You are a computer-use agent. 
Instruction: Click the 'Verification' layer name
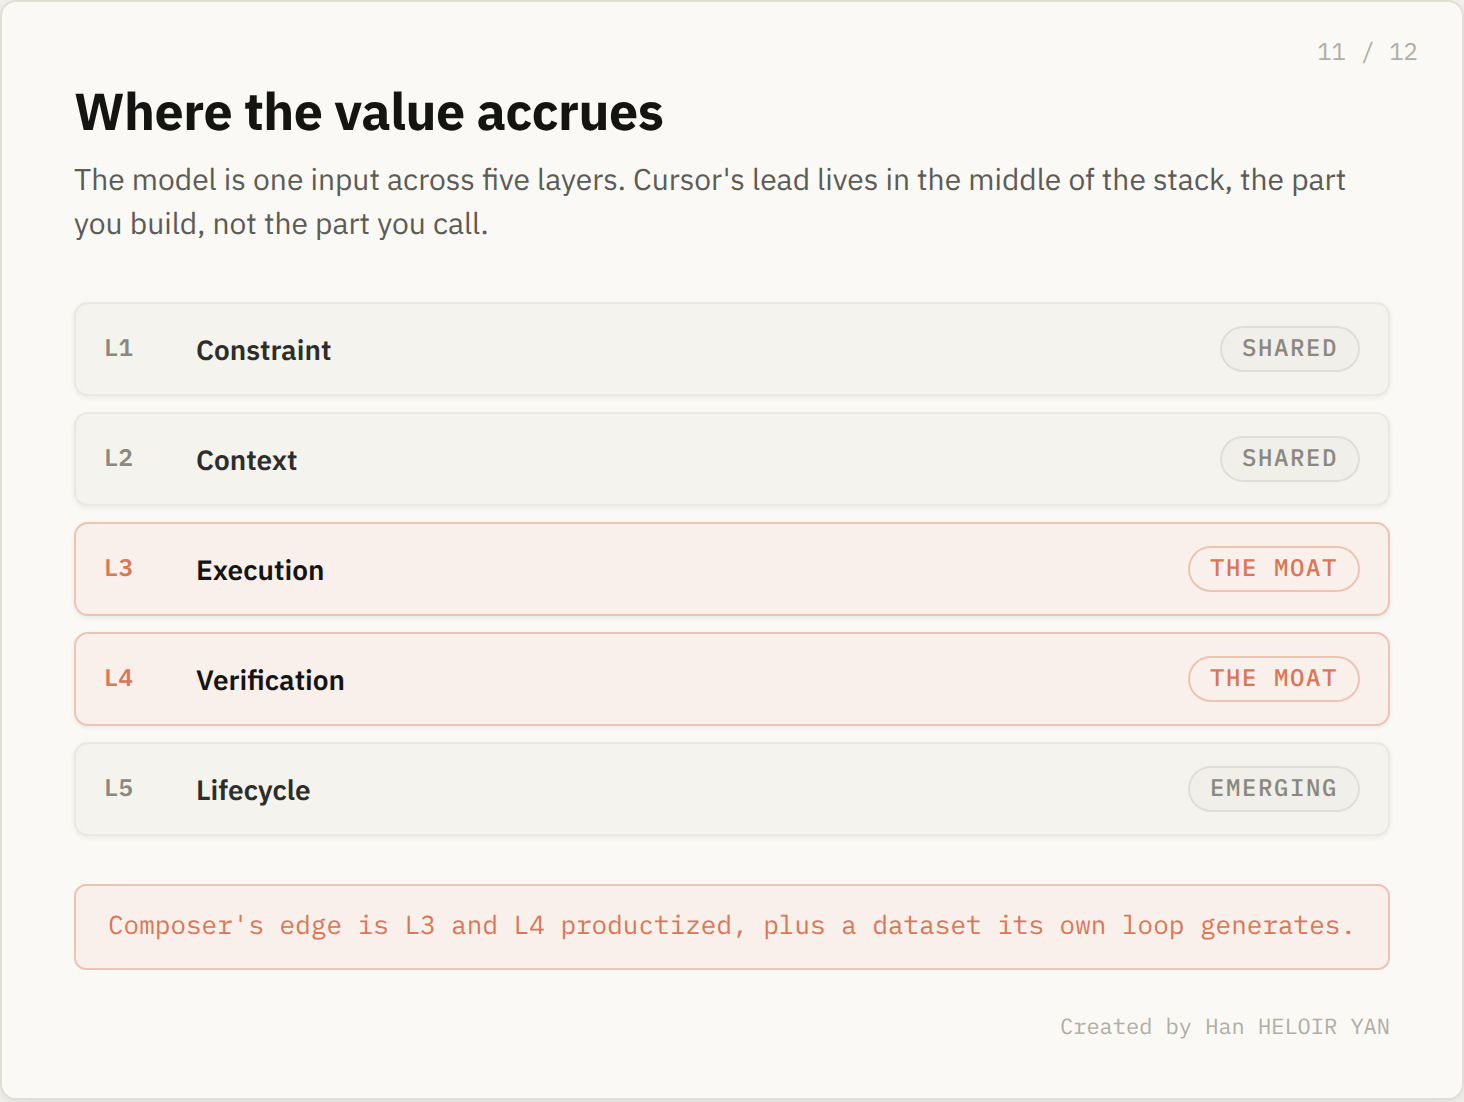tap(270, 680)
